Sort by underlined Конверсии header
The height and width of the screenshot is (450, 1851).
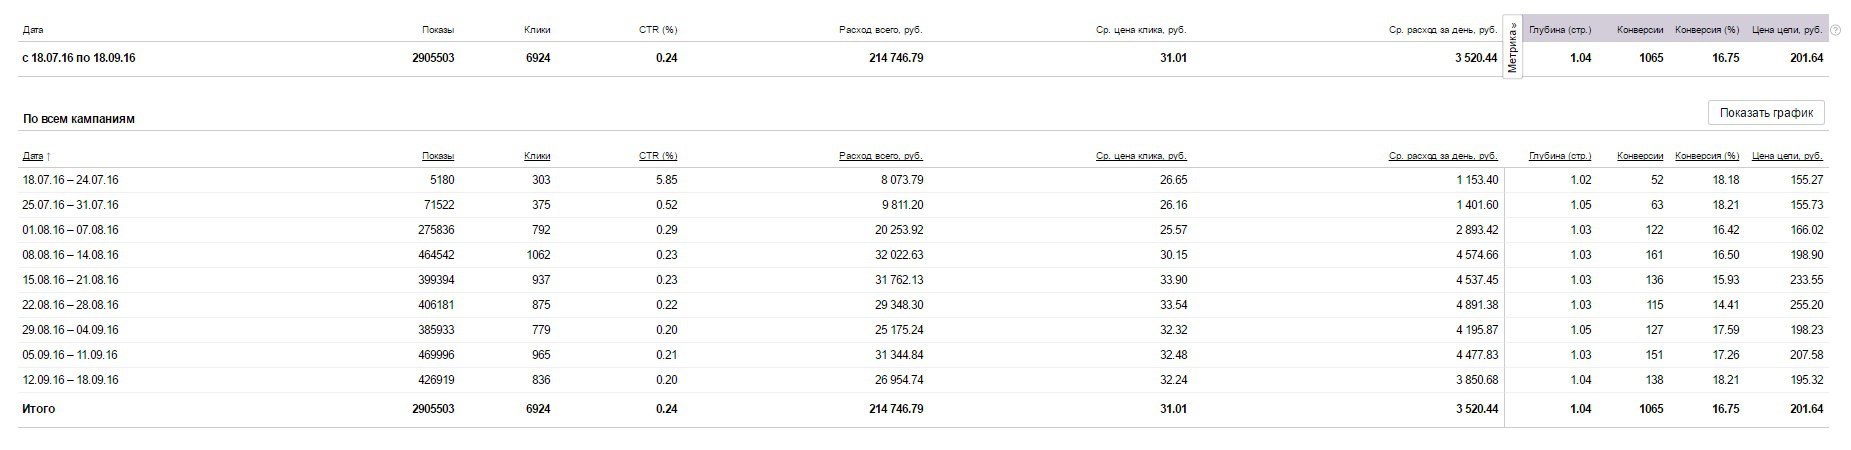click(1639, 156)
